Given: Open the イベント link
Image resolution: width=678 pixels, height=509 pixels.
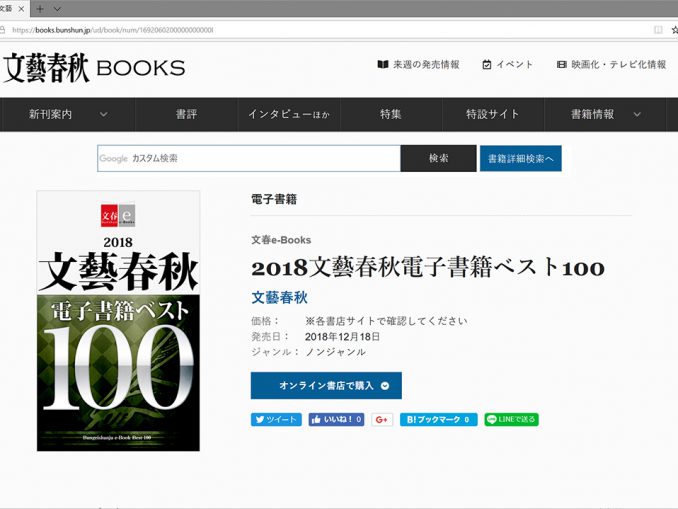Looking at the screenshot, I should [515, 64].
